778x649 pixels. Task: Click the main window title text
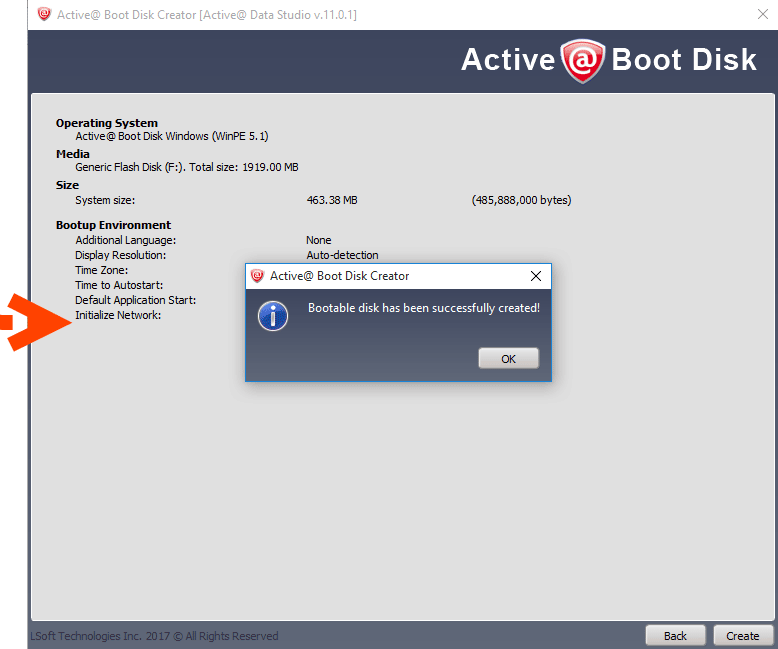pos(206,15)
